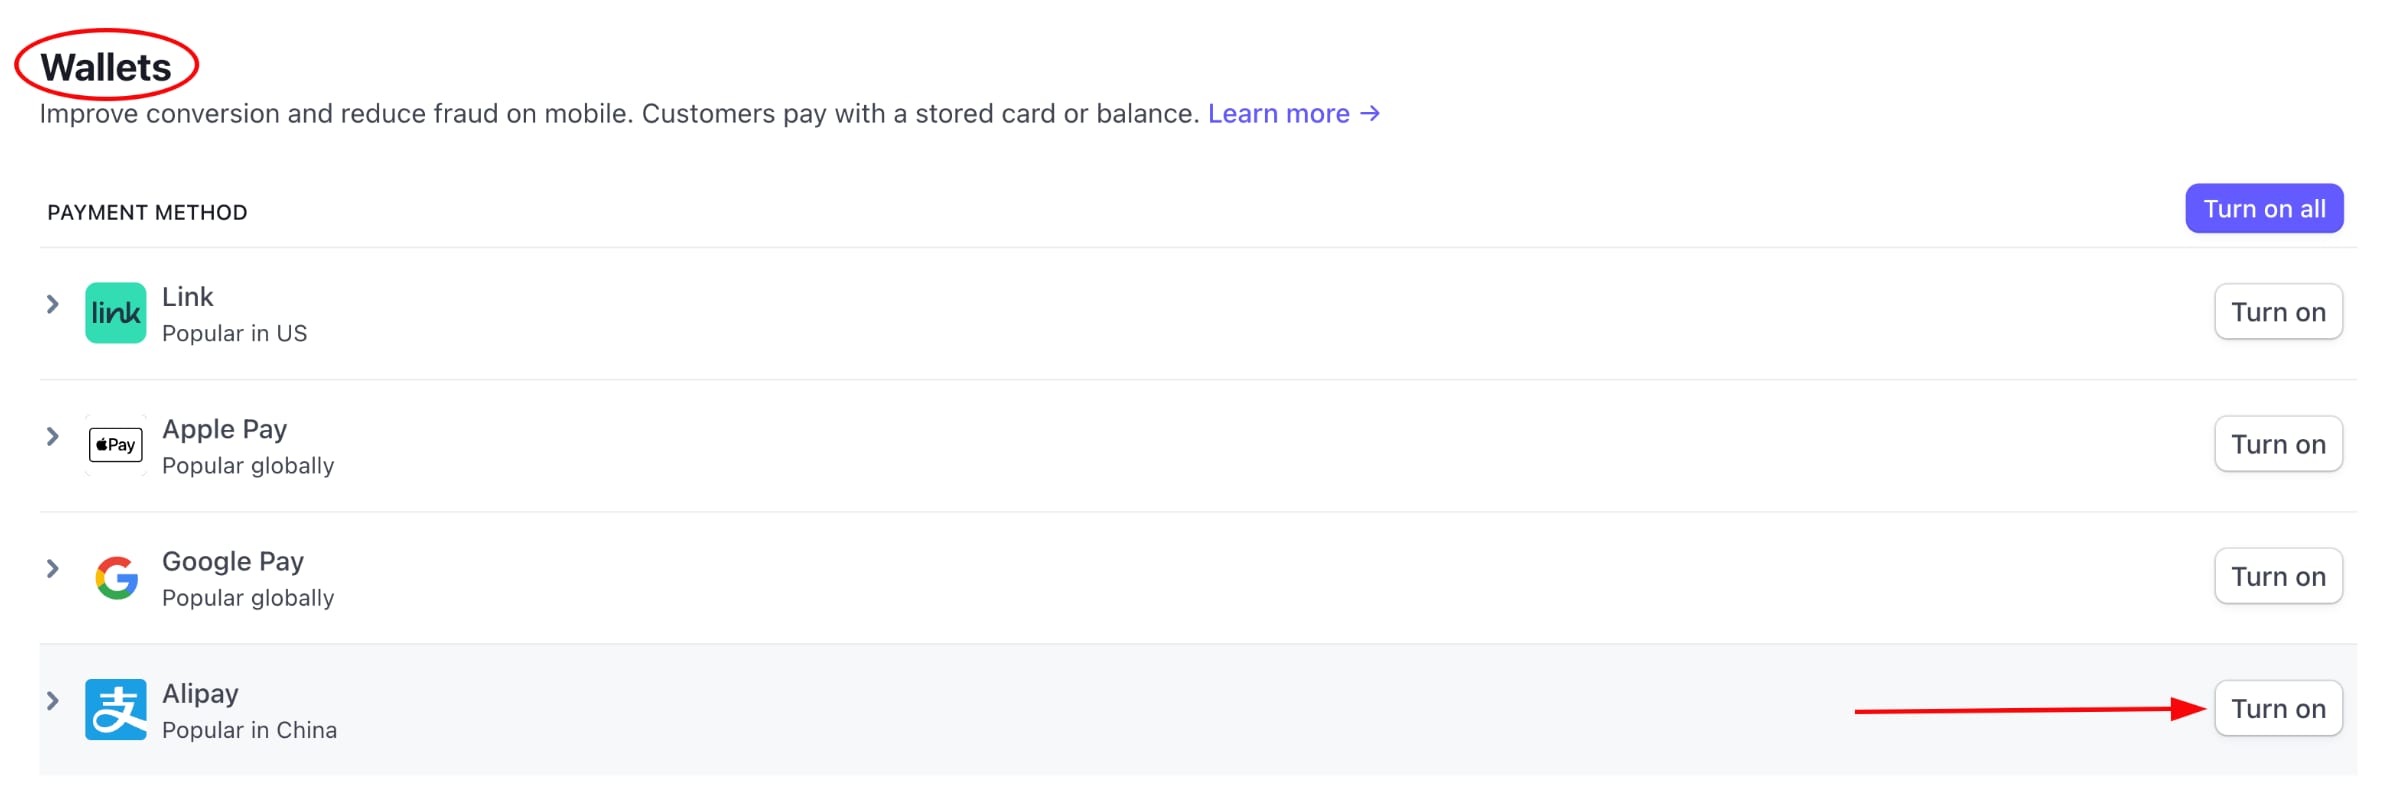
Task: Click the Apple Pay logo
Action: [115, 444]
